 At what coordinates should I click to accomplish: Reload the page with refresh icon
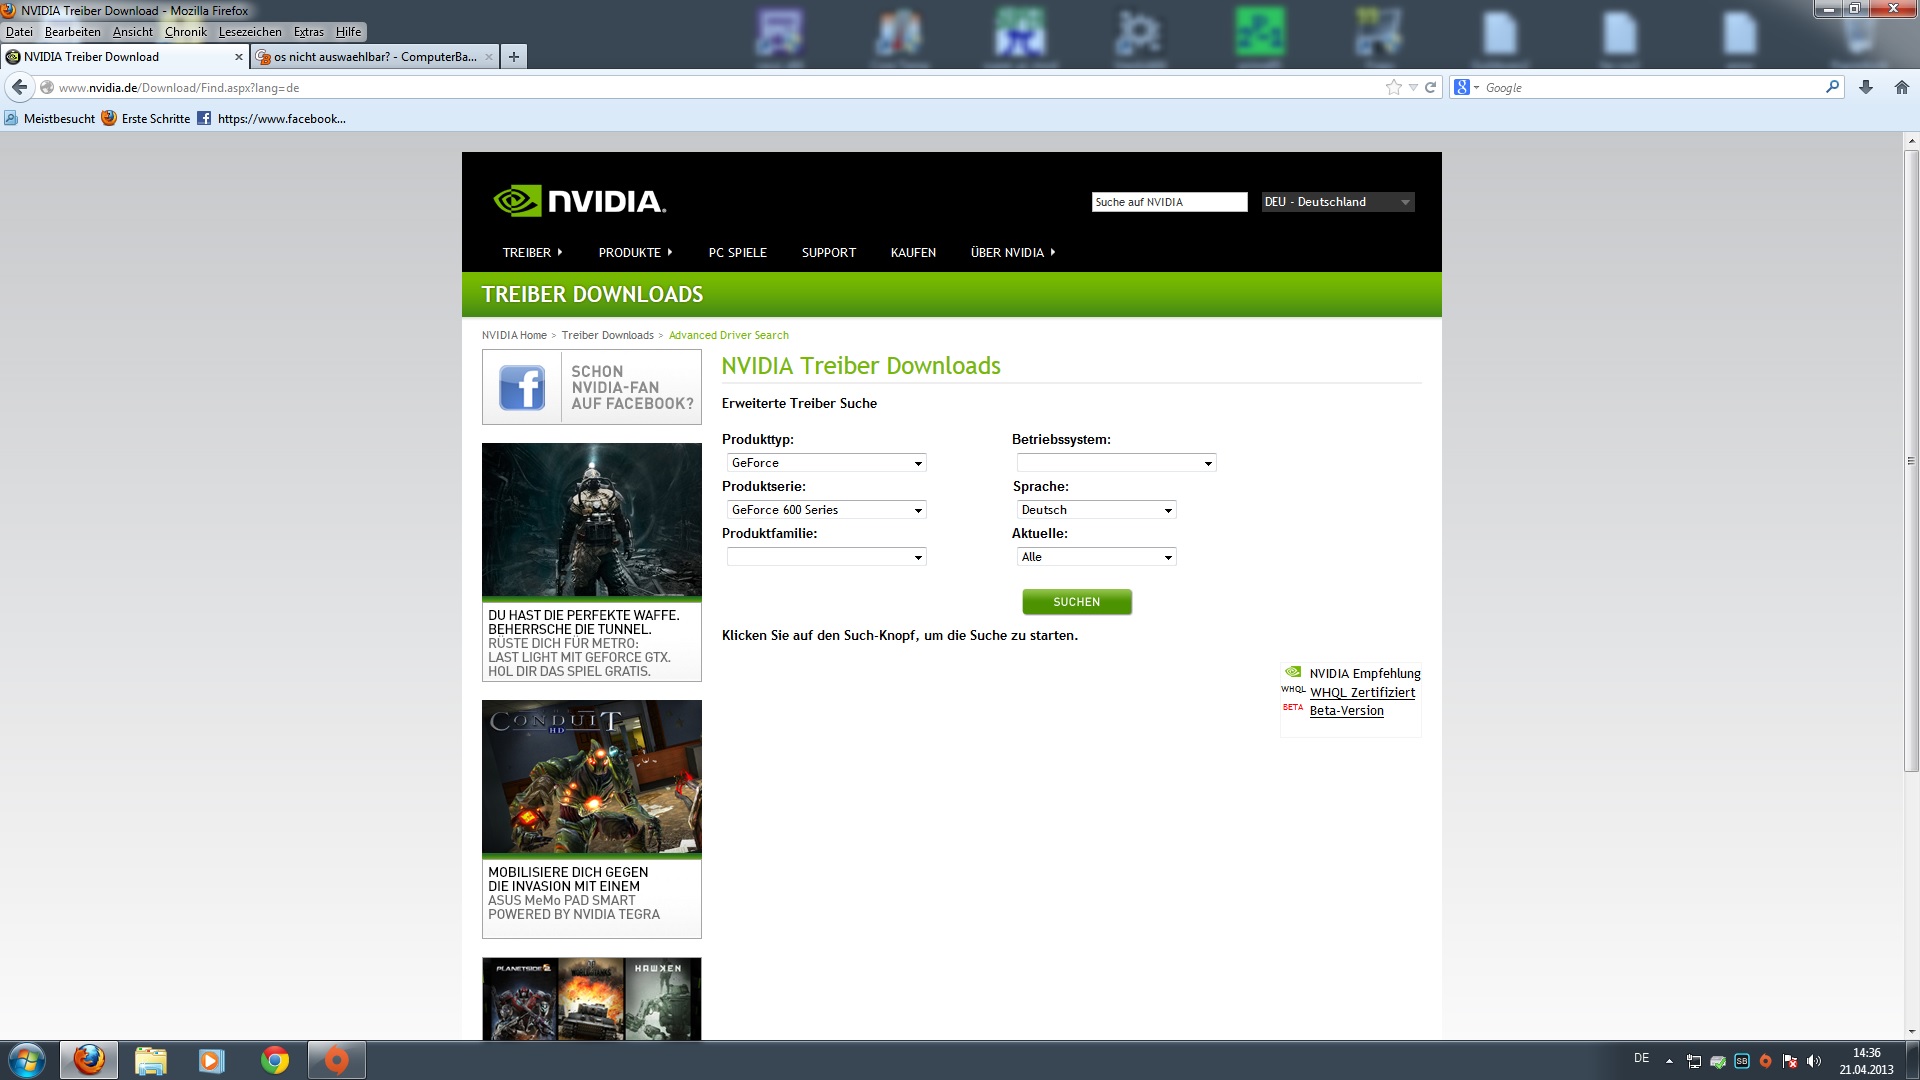(x=1430, y=88)
